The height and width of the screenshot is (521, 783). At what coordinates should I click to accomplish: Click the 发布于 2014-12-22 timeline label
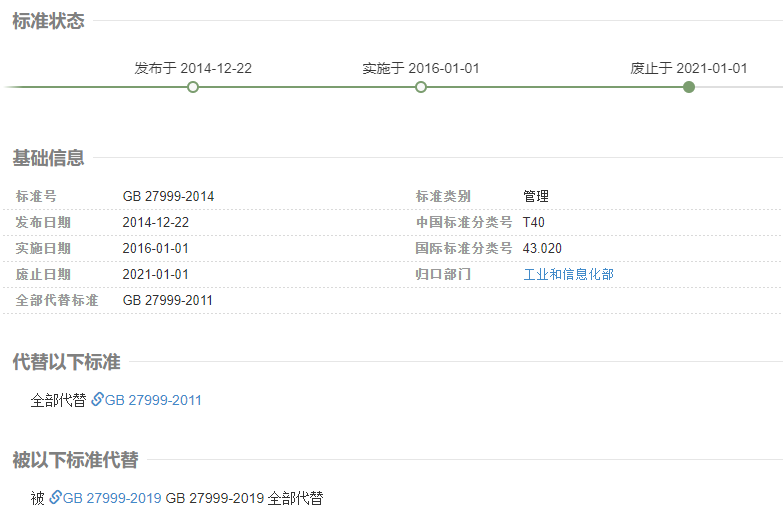(x=193, y=68)
